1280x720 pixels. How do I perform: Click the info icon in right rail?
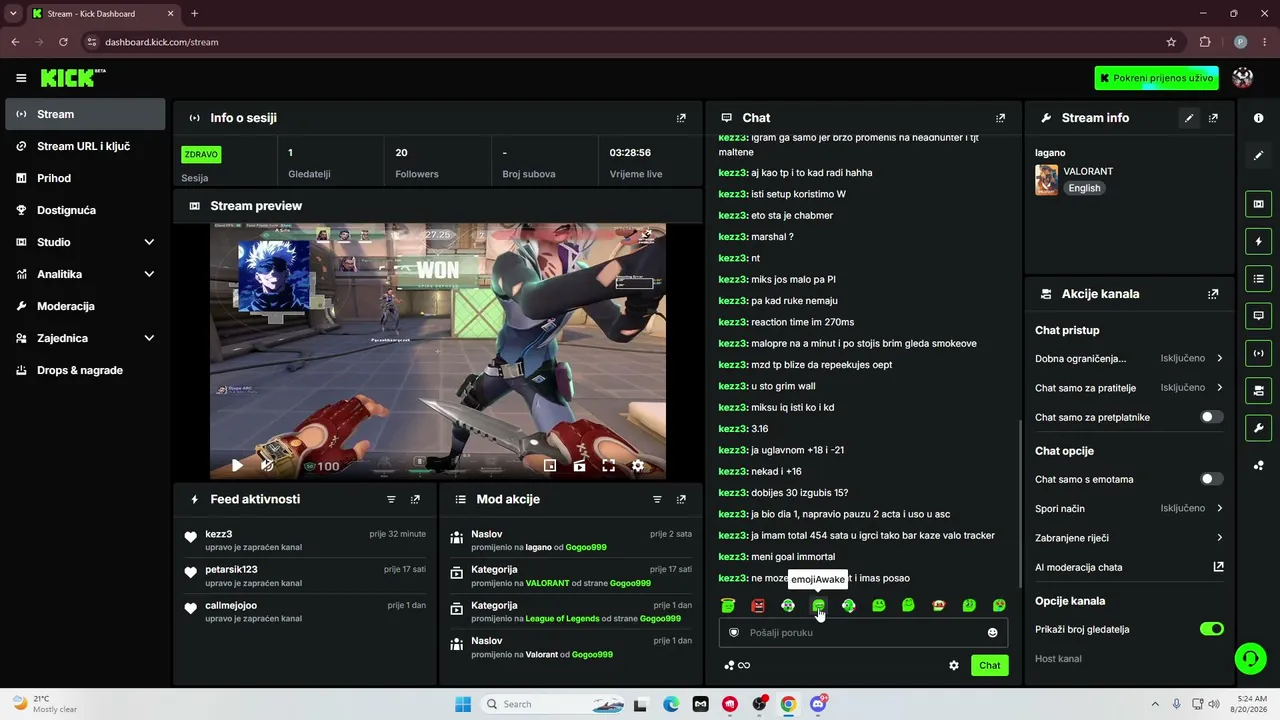click(x=1258, y=118)
